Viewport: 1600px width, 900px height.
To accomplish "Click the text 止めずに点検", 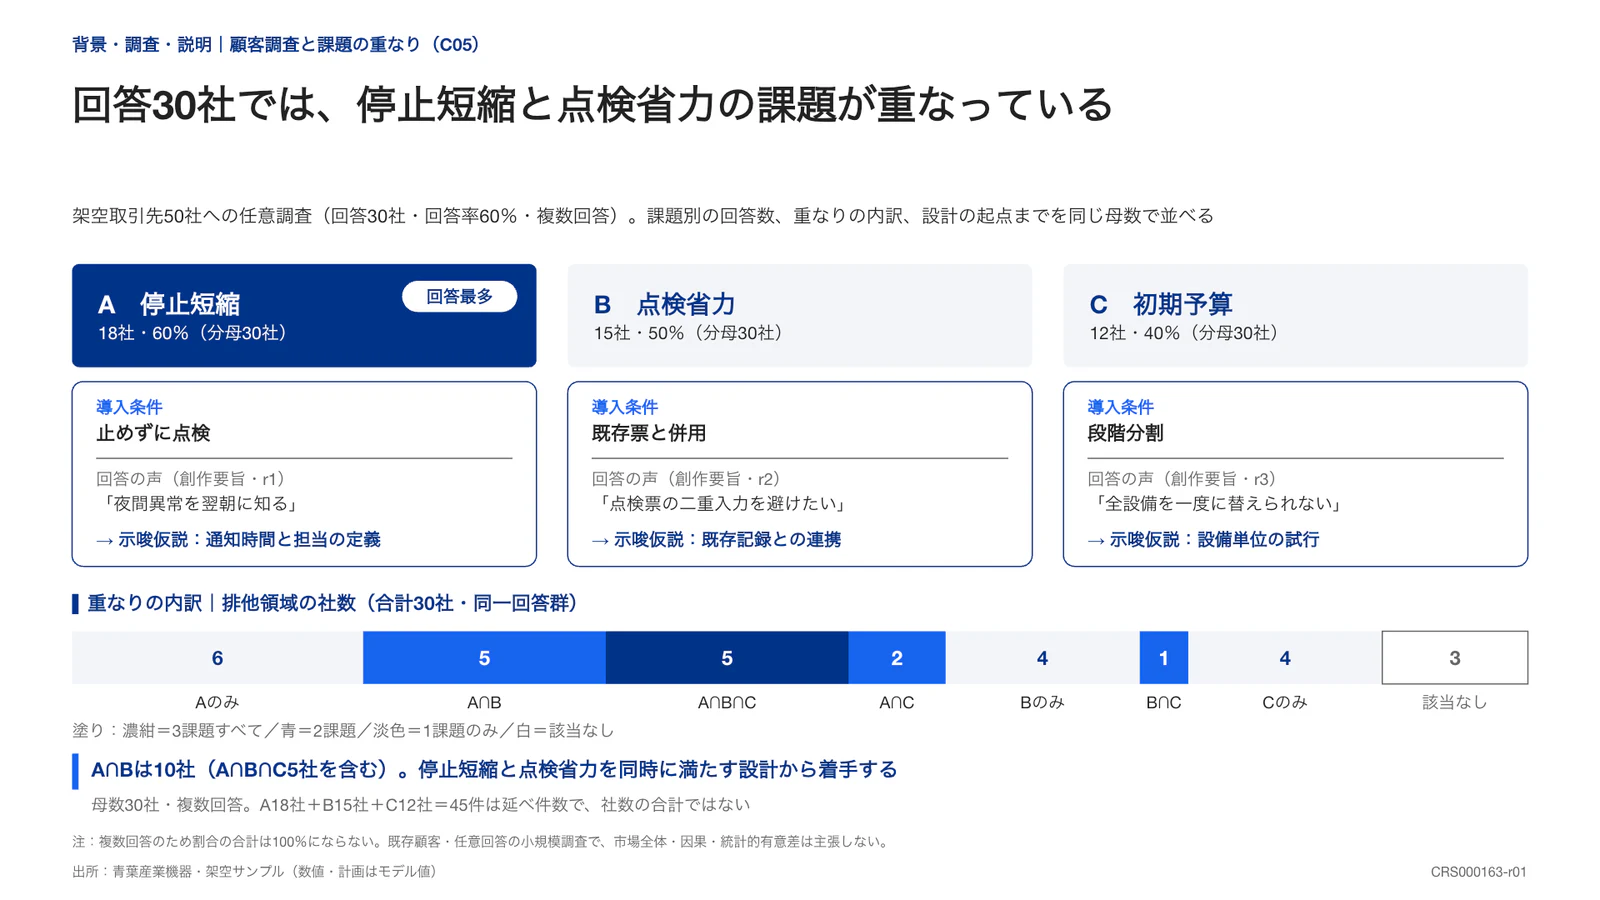I will (x=153, y=433).
